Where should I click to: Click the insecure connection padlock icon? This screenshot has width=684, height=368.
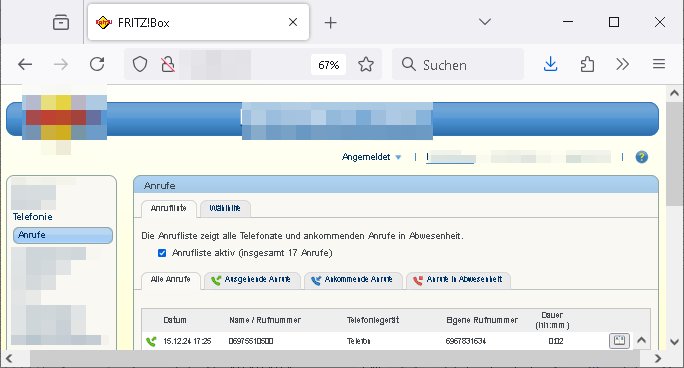tap(168, 65)
